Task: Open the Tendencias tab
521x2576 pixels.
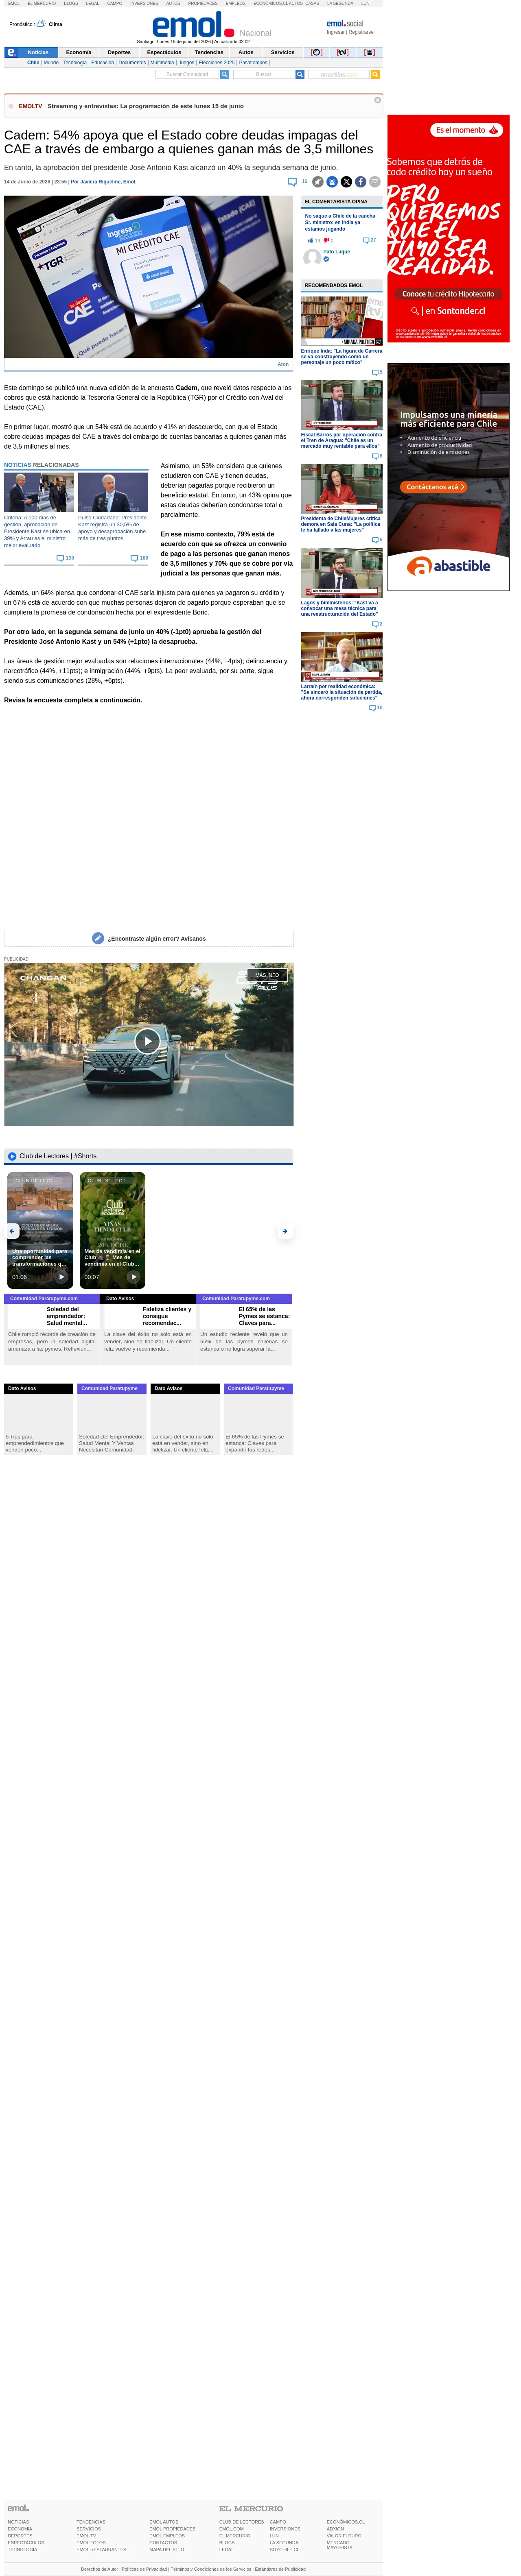Action: [209, 52]
